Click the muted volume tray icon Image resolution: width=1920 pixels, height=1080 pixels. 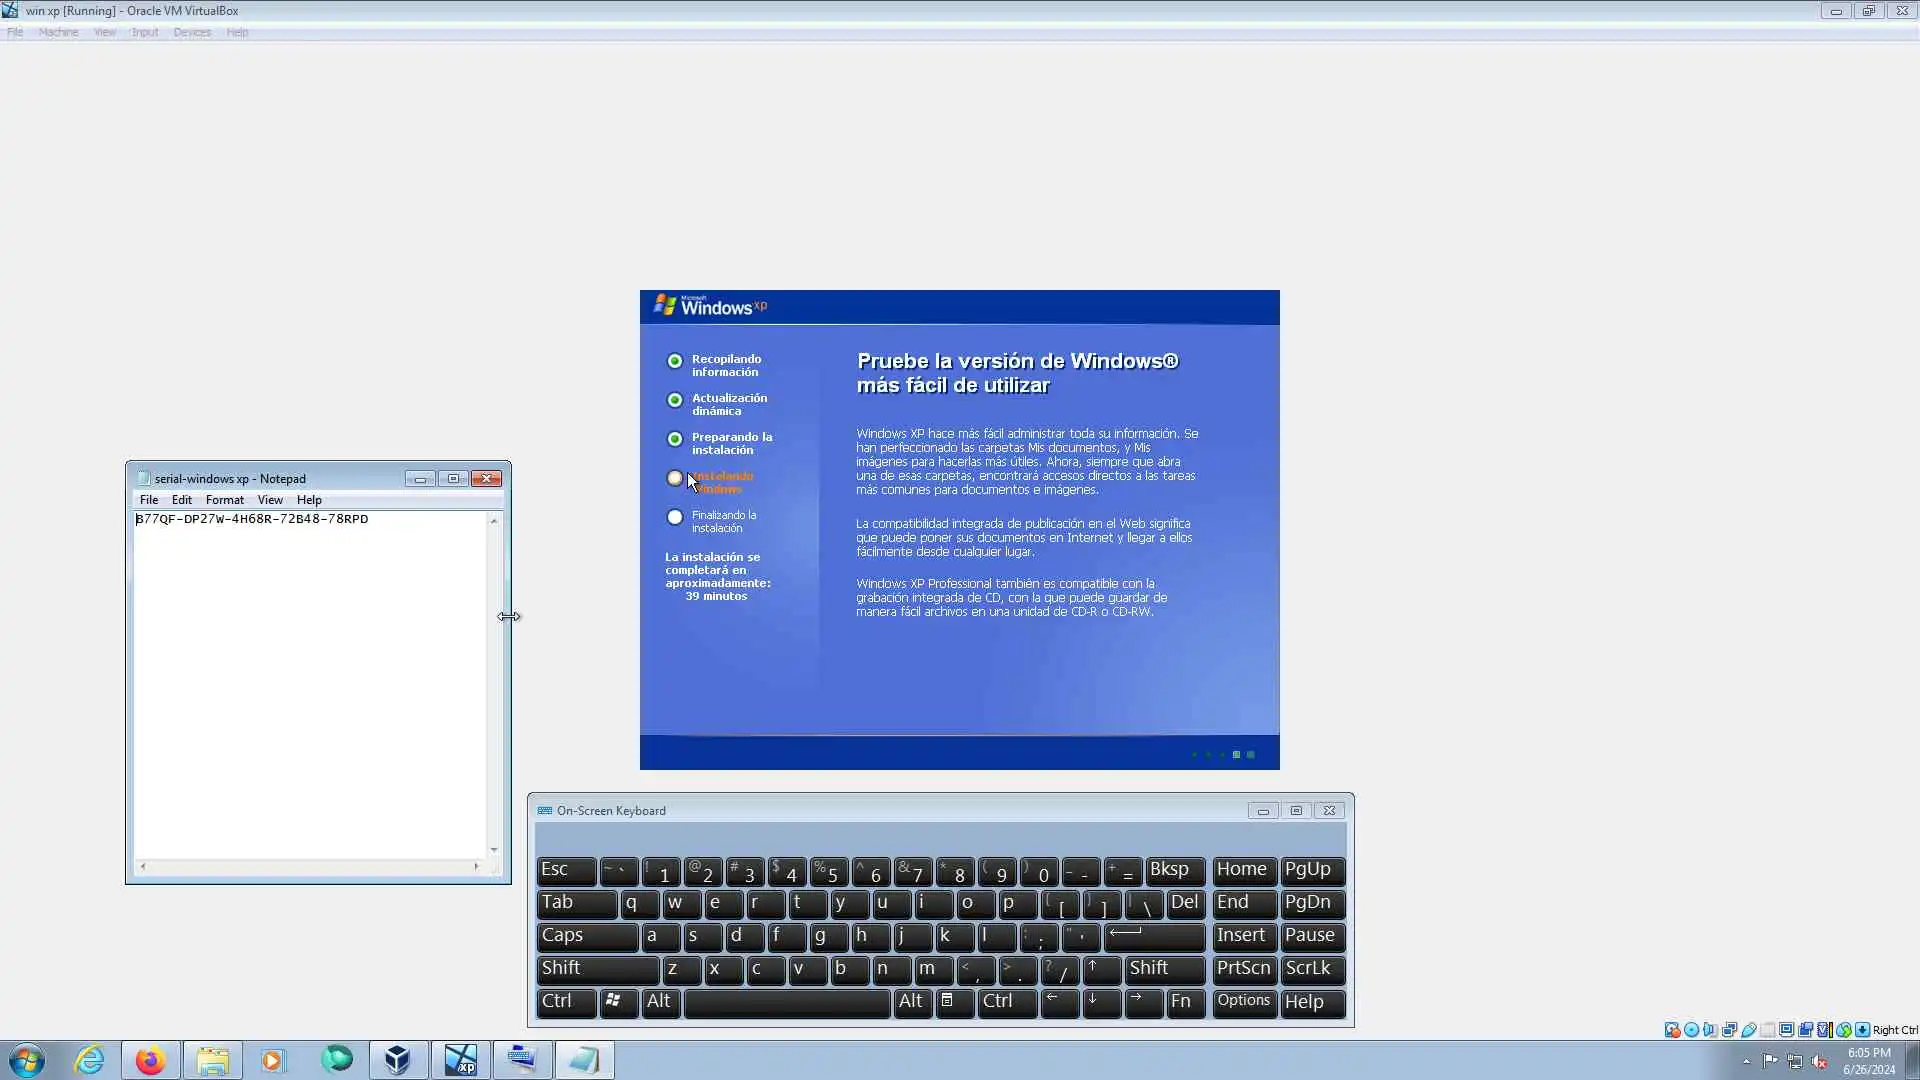point(1819,1062)
